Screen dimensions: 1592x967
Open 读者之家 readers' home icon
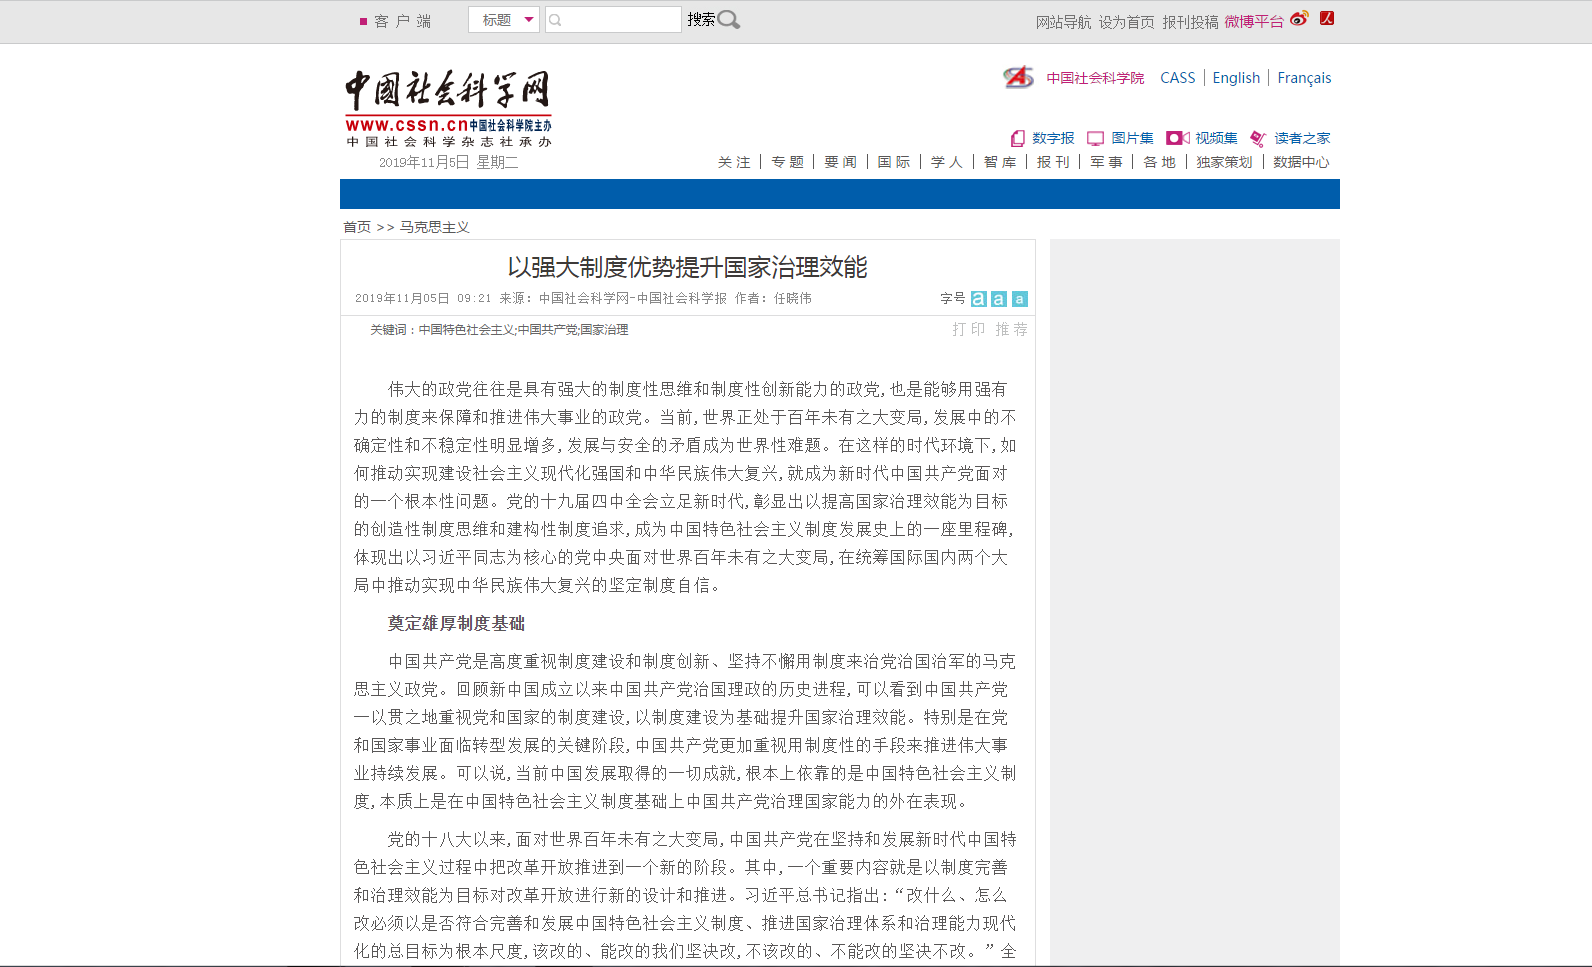(1258, 138)
